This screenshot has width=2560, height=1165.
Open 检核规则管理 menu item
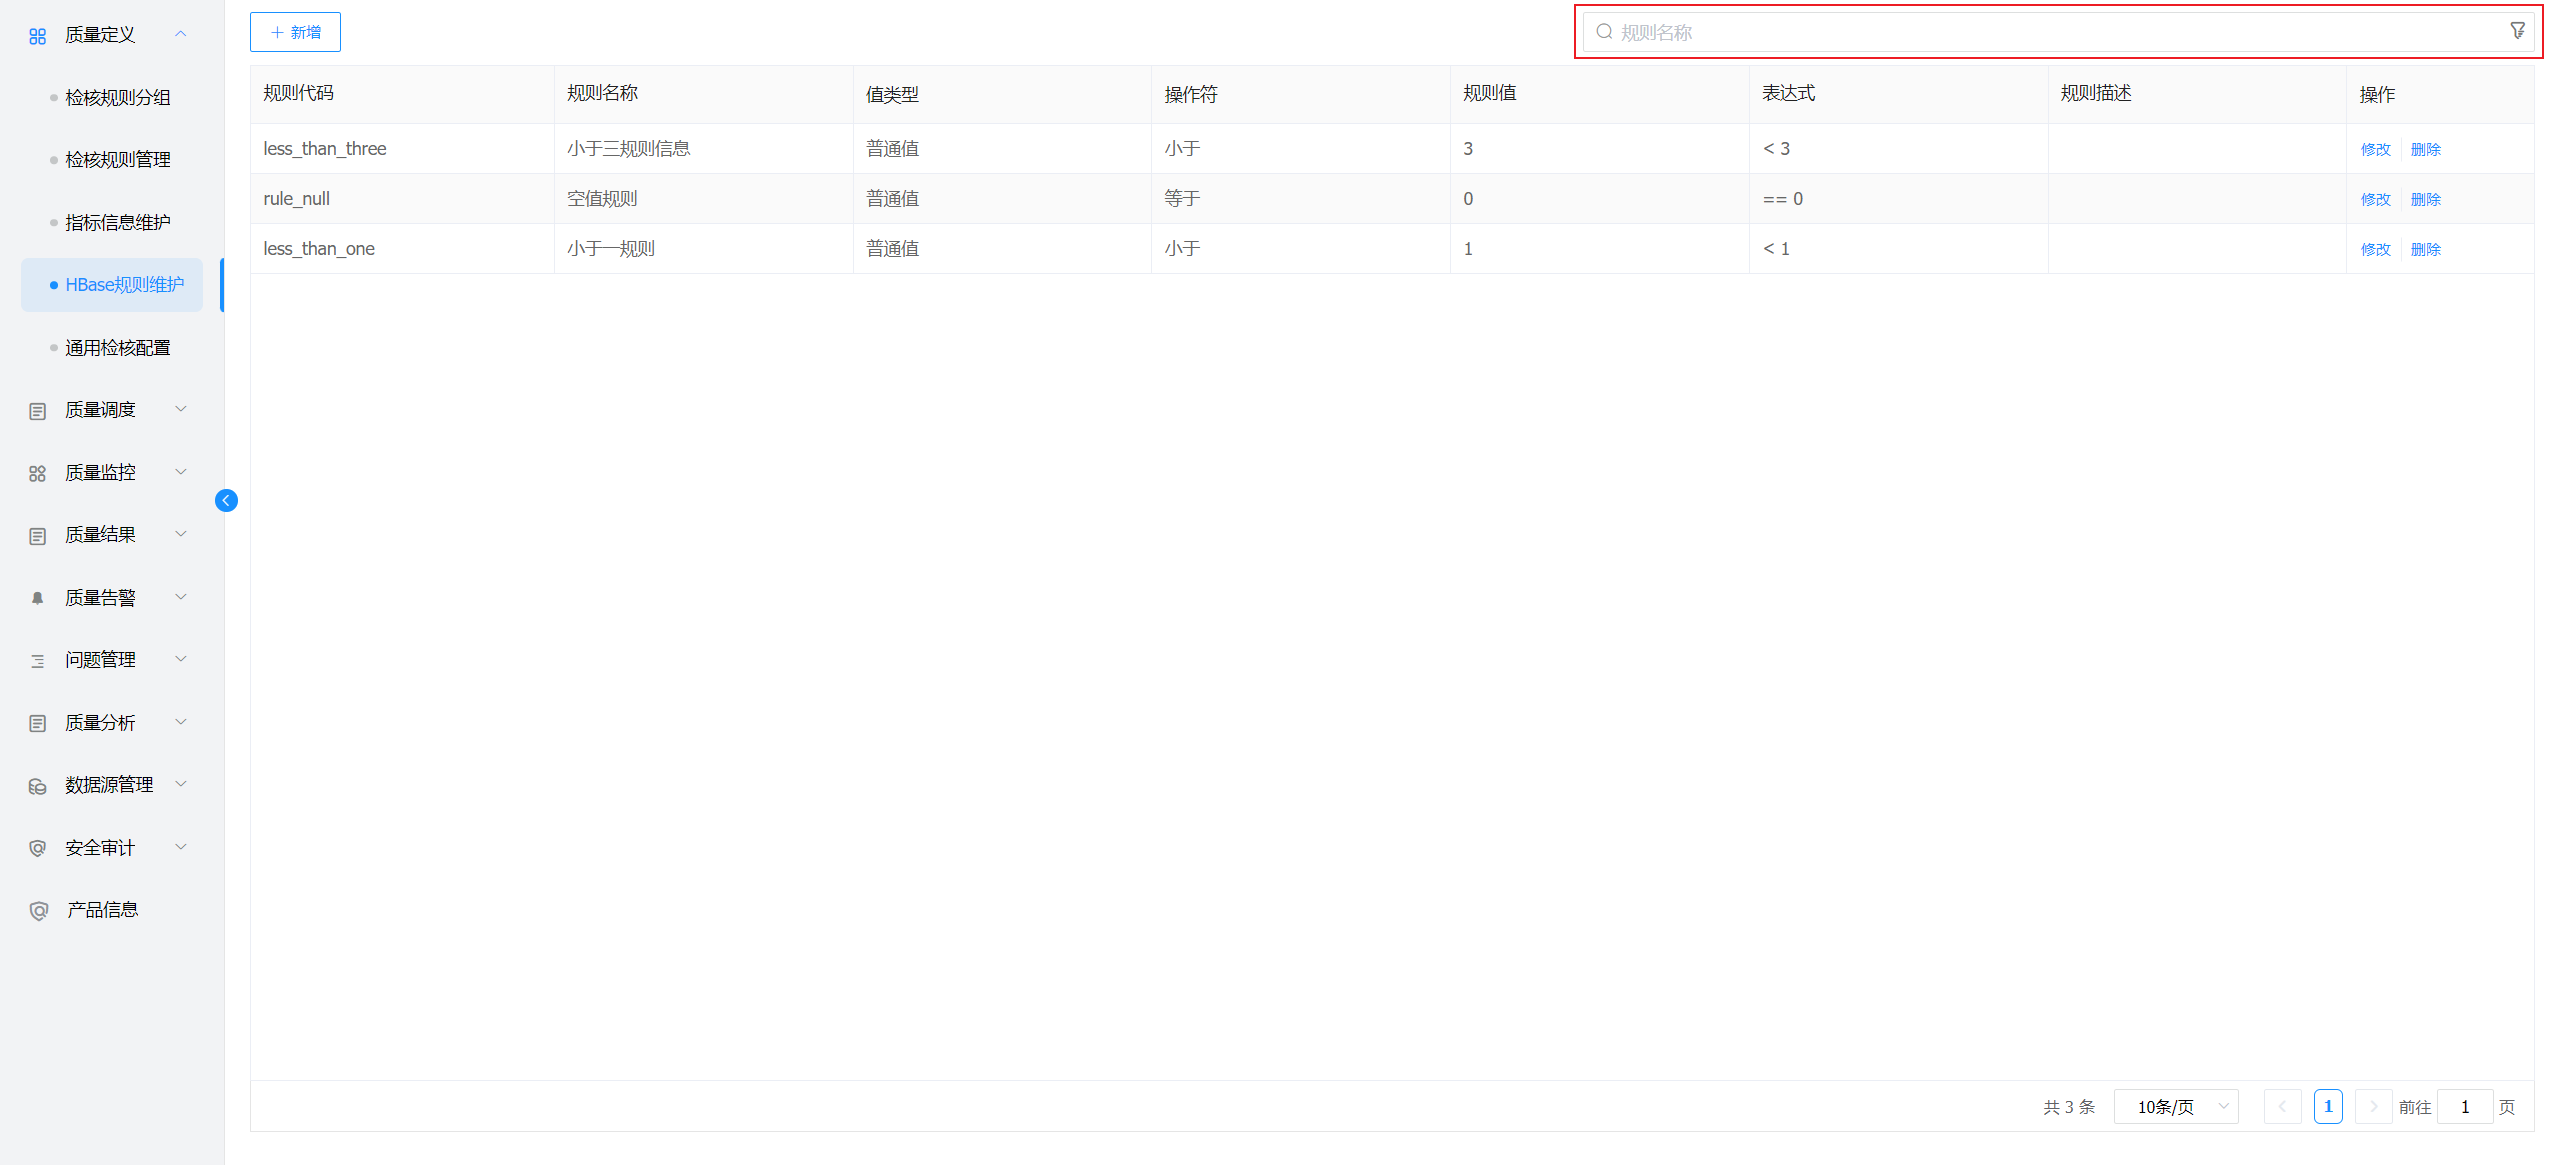(x=118, y=160)
